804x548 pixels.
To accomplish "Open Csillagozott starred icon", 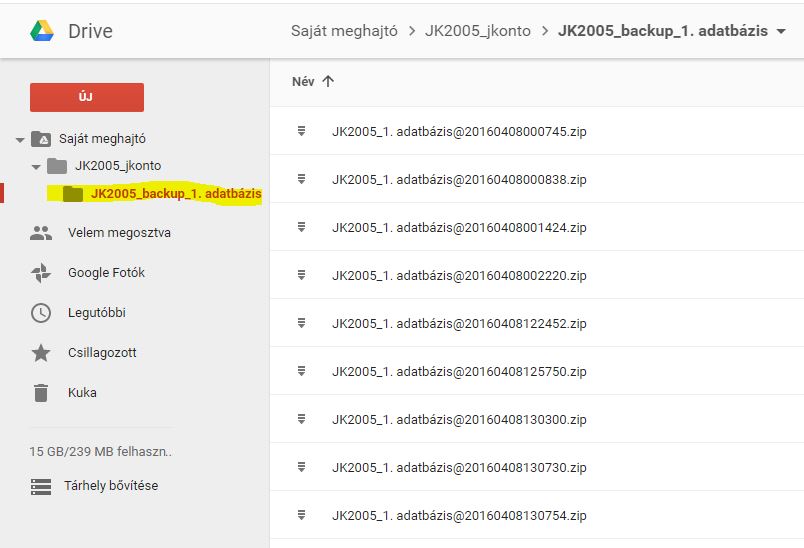I will pos(41,353).
